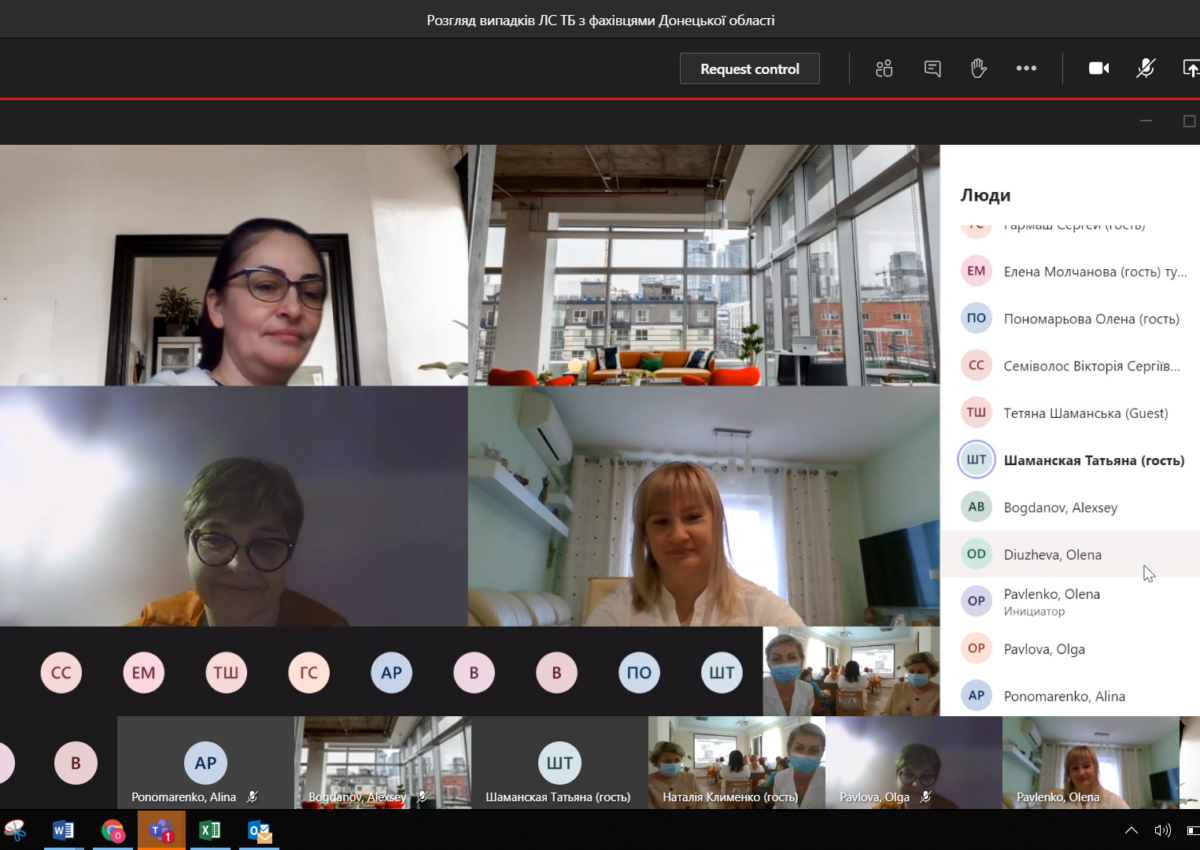Screen dimensions: 1200x850
Task: Click the ПО avatar circle below videos
Action: [x=639, y=673]
